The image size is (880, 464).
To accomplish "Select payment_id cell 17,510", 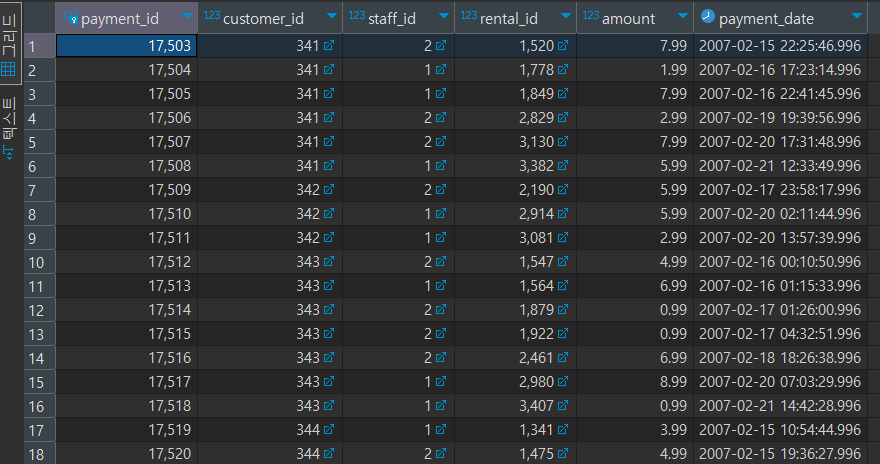I will [126, 214].
